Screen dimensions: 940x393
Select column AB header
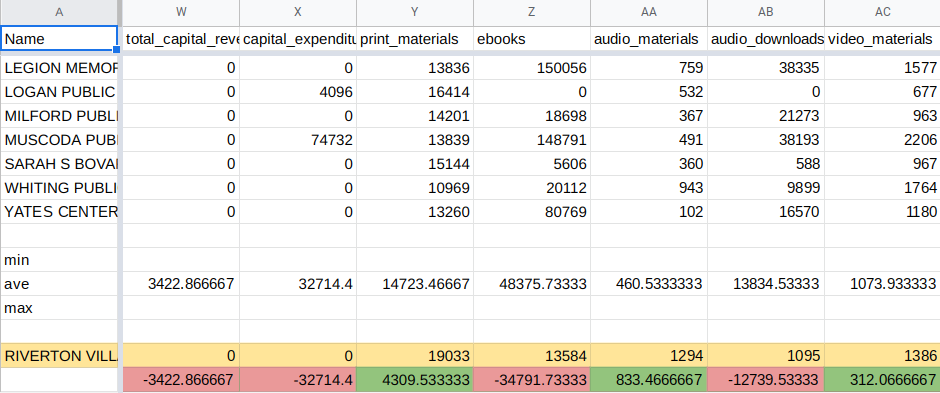766,12
